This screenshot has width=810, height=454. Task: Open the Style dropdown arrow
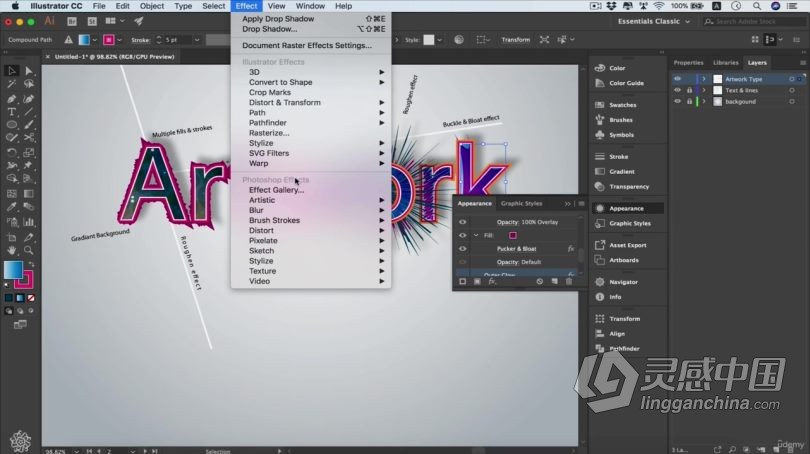440,40
